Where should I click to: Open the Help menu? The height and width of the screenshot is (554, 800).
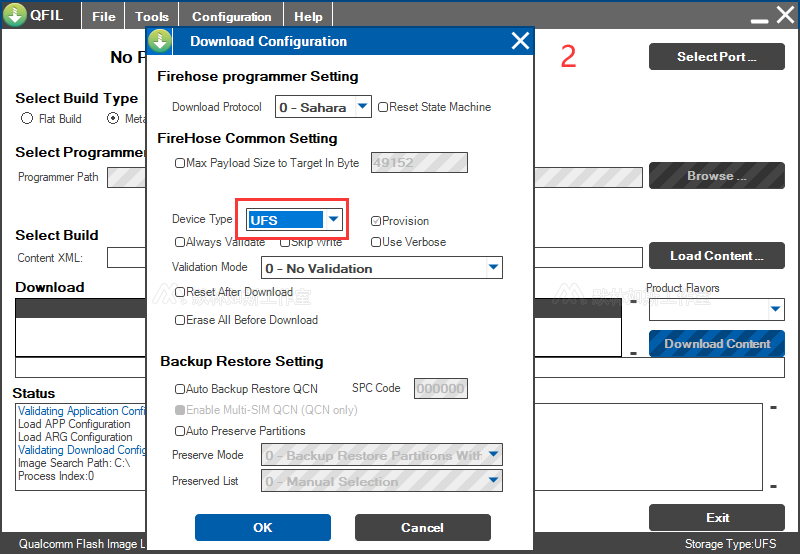click(x=308, y=16)
